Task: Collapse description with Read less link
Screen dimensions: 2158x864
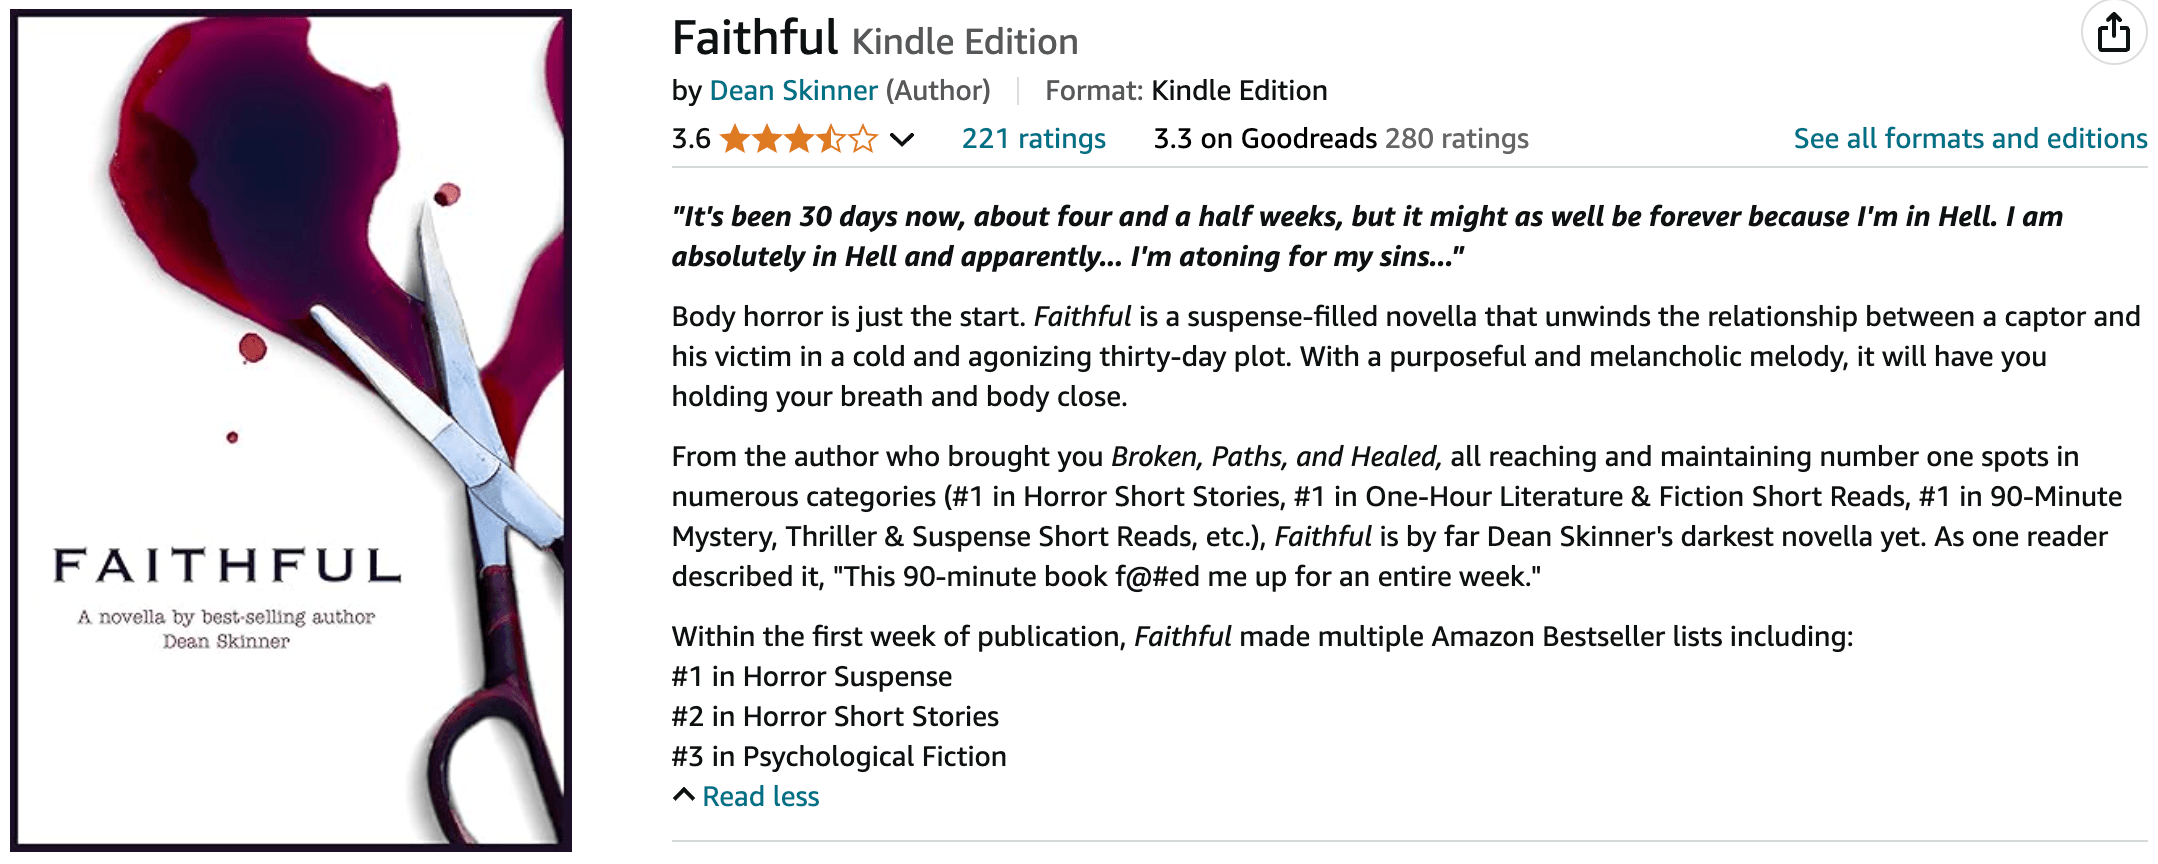Action: click(760, 797)
